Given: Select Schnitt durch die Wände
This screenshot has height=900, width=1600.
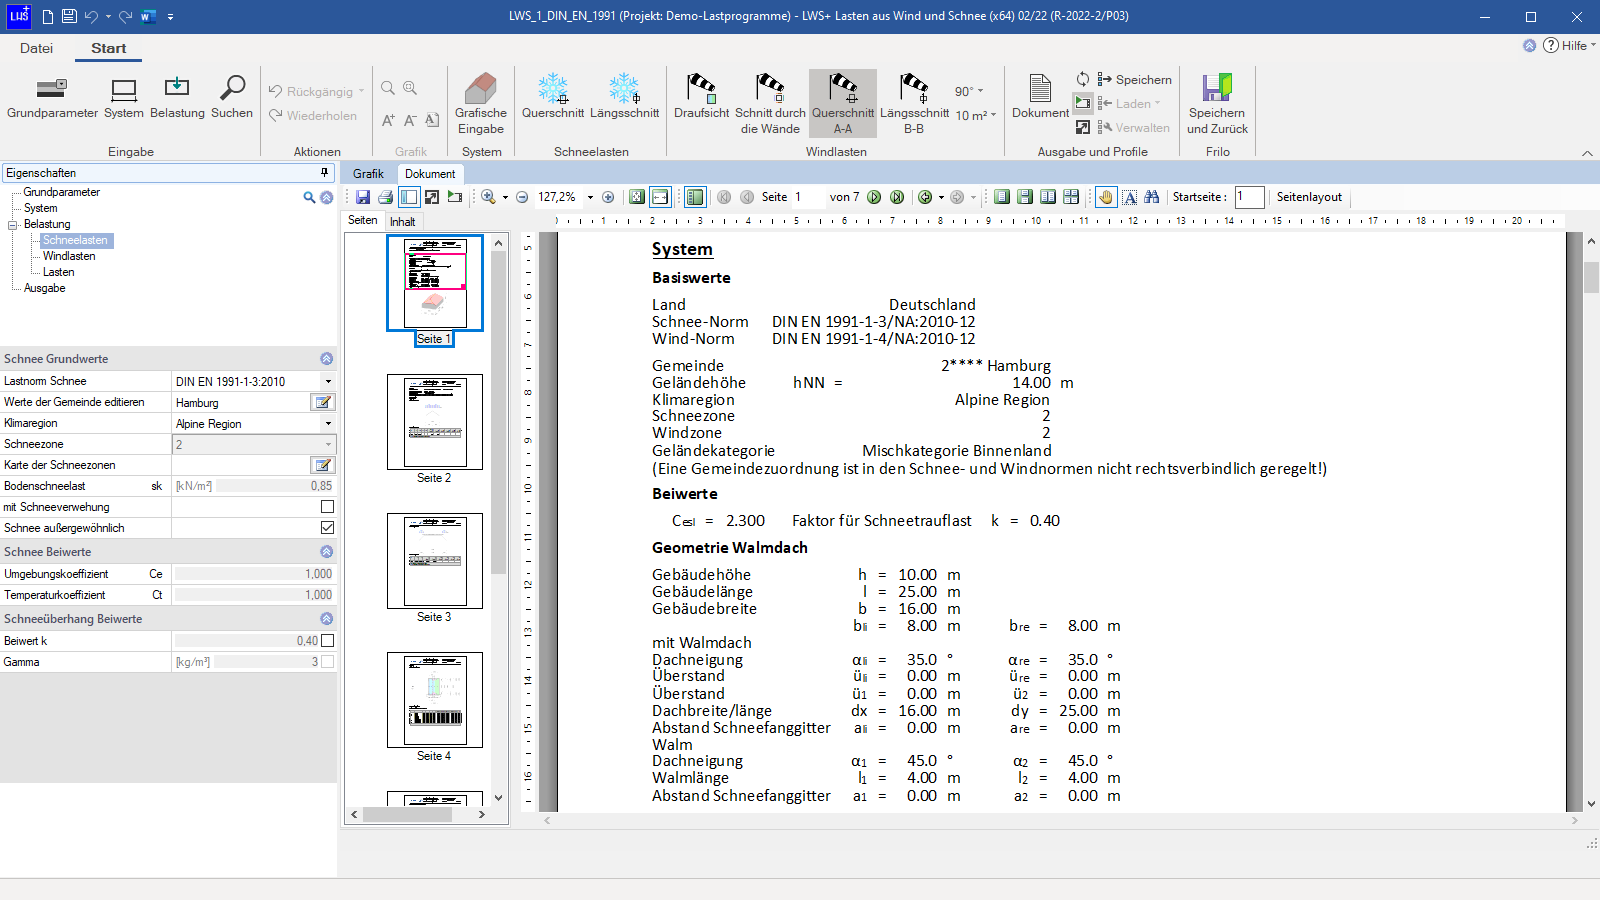Looking at the screenshot, I should coord(770,104).
